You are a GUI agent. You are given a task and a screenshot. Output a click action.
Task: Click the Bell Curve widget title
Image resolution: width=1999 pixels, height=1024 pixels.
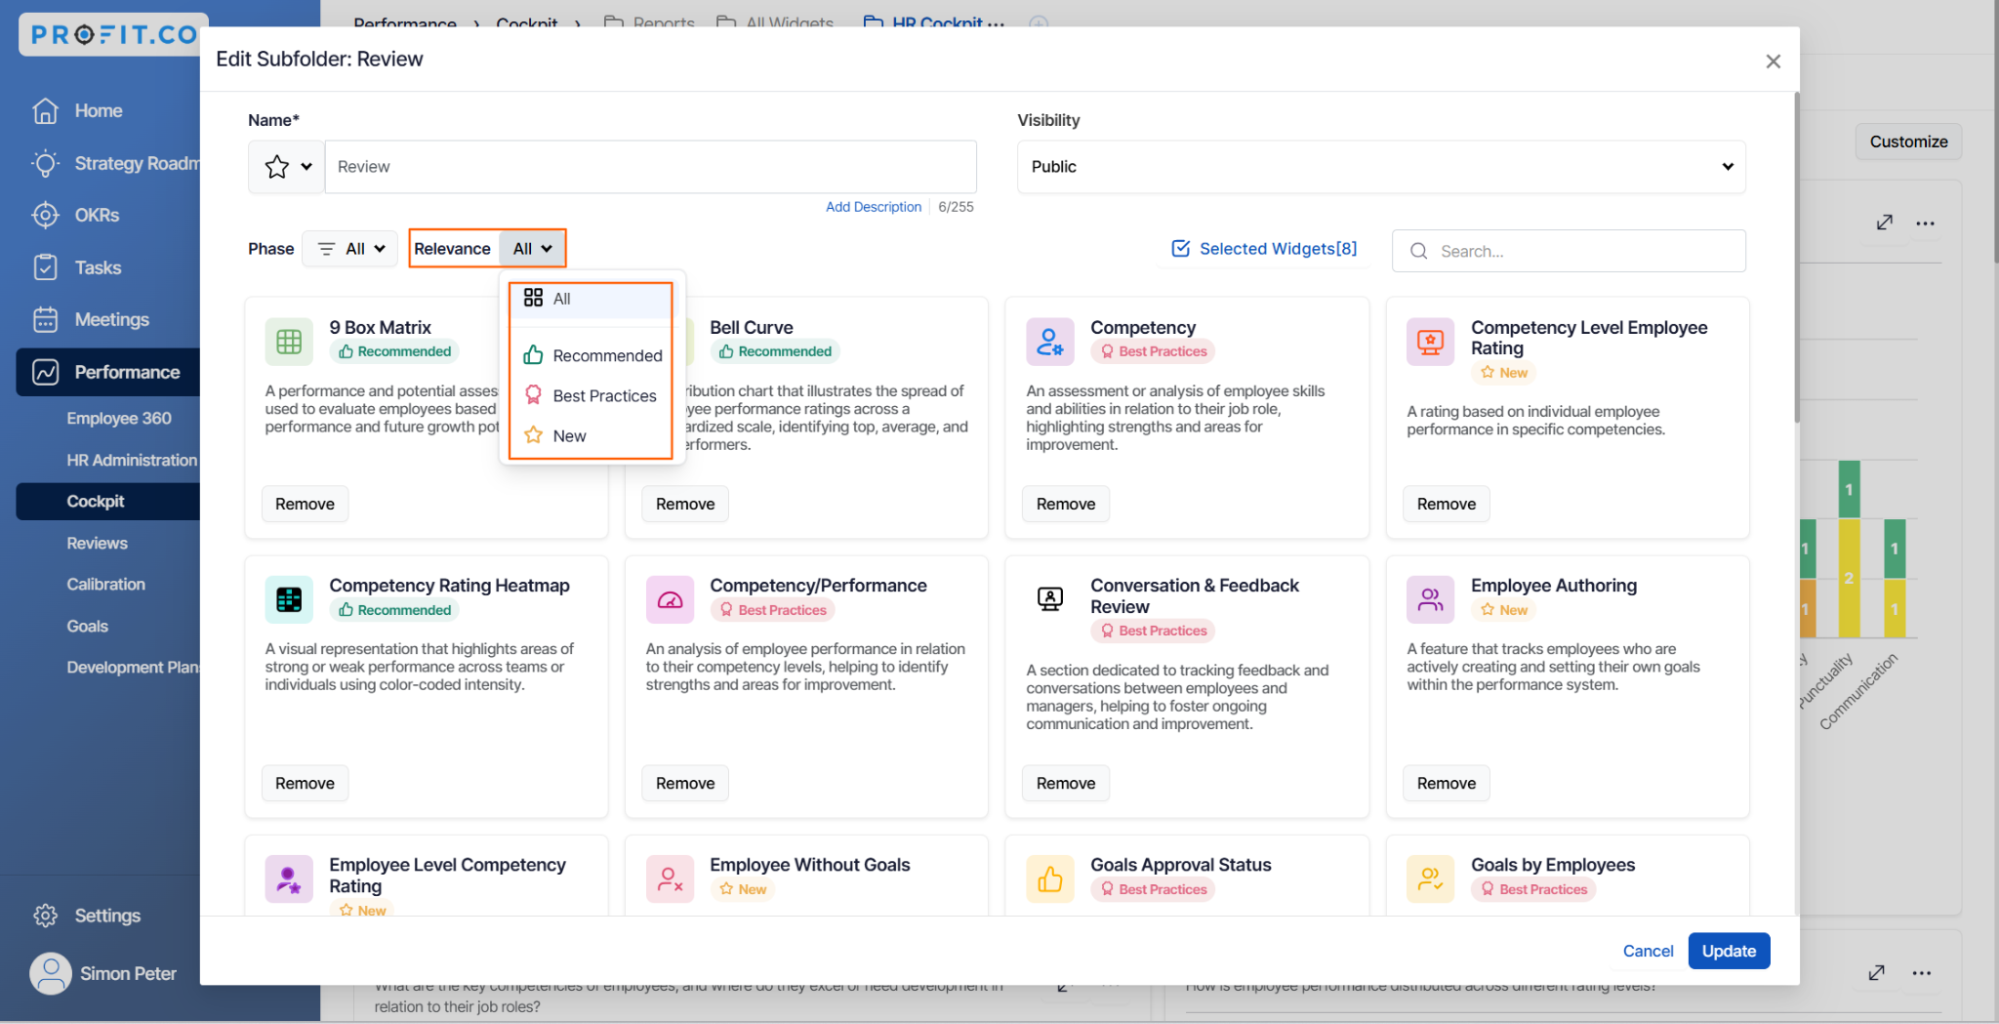point(751,327)
